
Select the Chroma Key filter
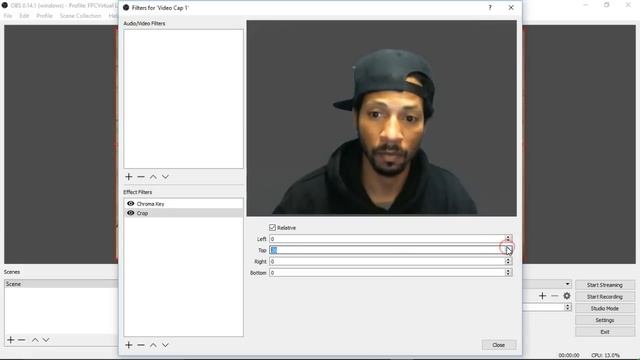click(x=183, y=203)
